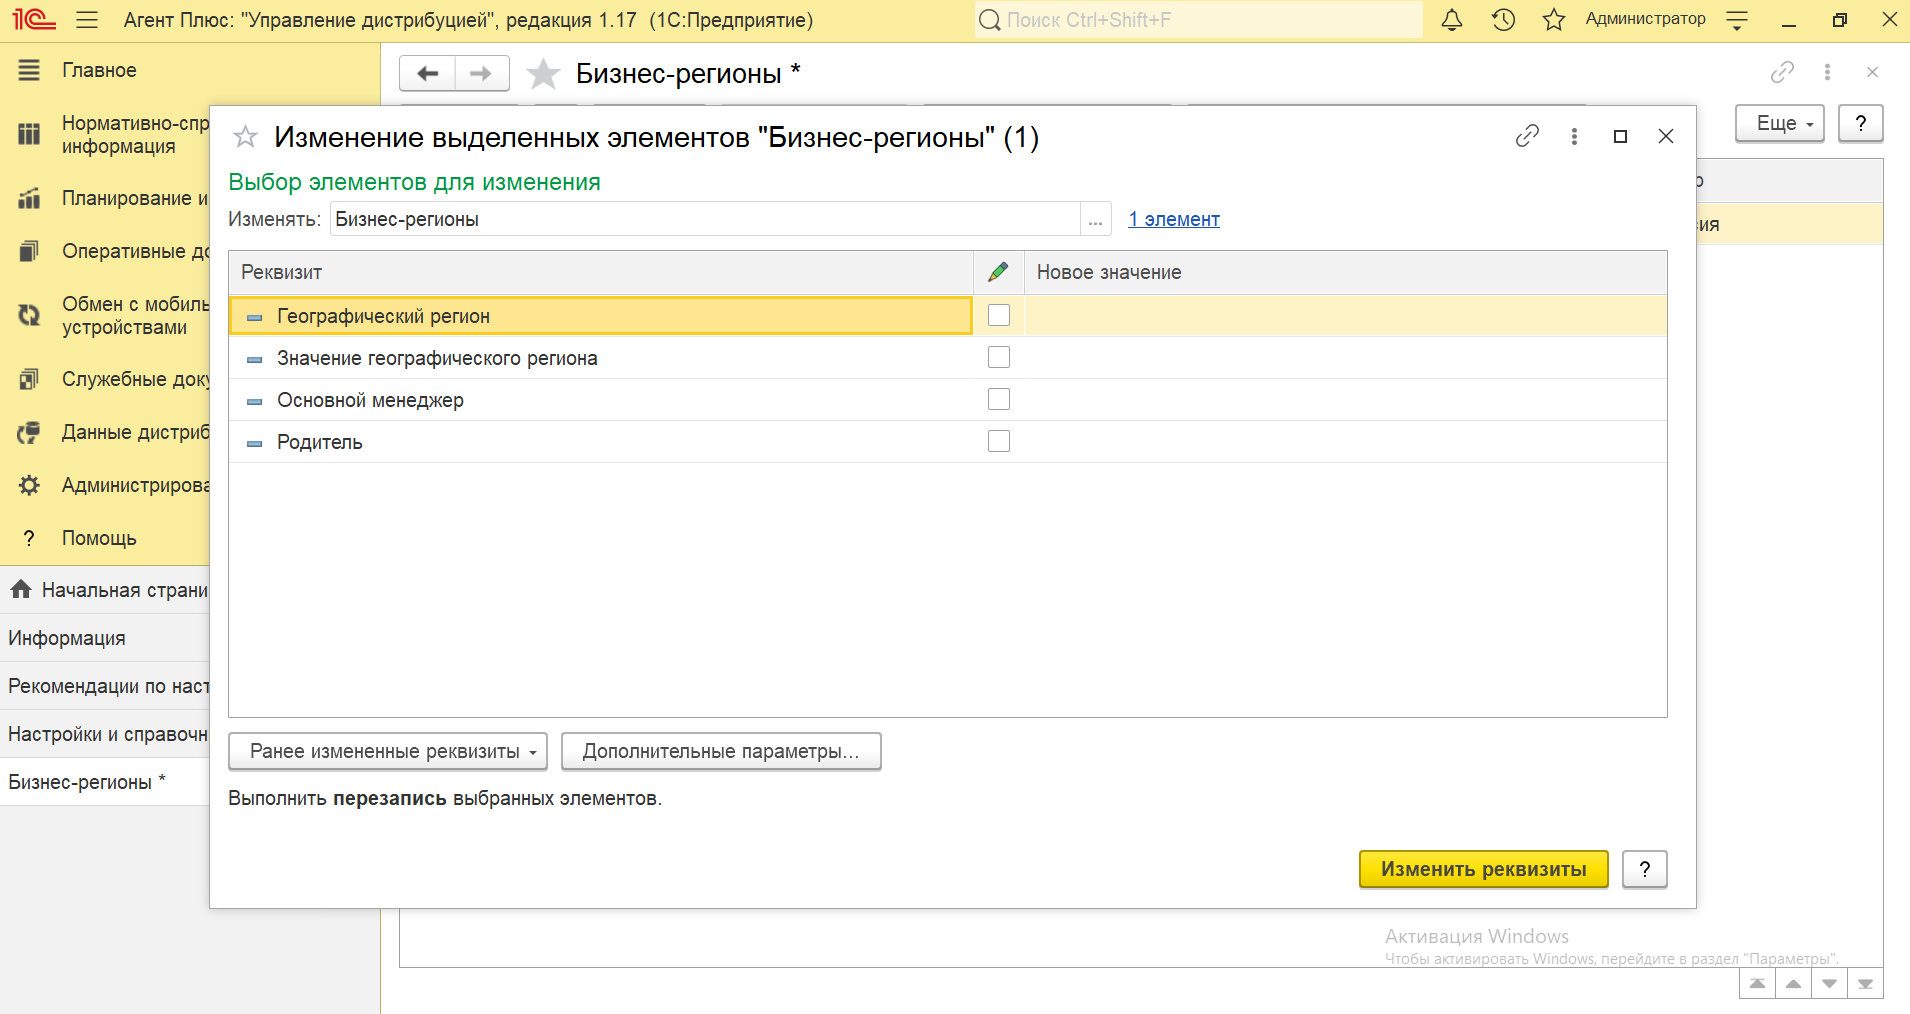Click Дополнительные параметры button
Screen dimensions: 1910x1014
(x=720, y=751)
